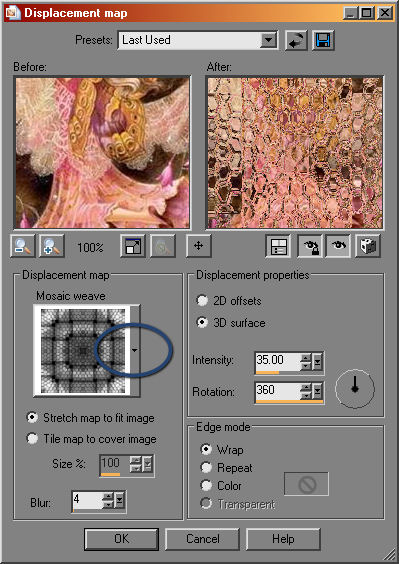Decrease Intensity with the down spinner arrow

(306, 366)
